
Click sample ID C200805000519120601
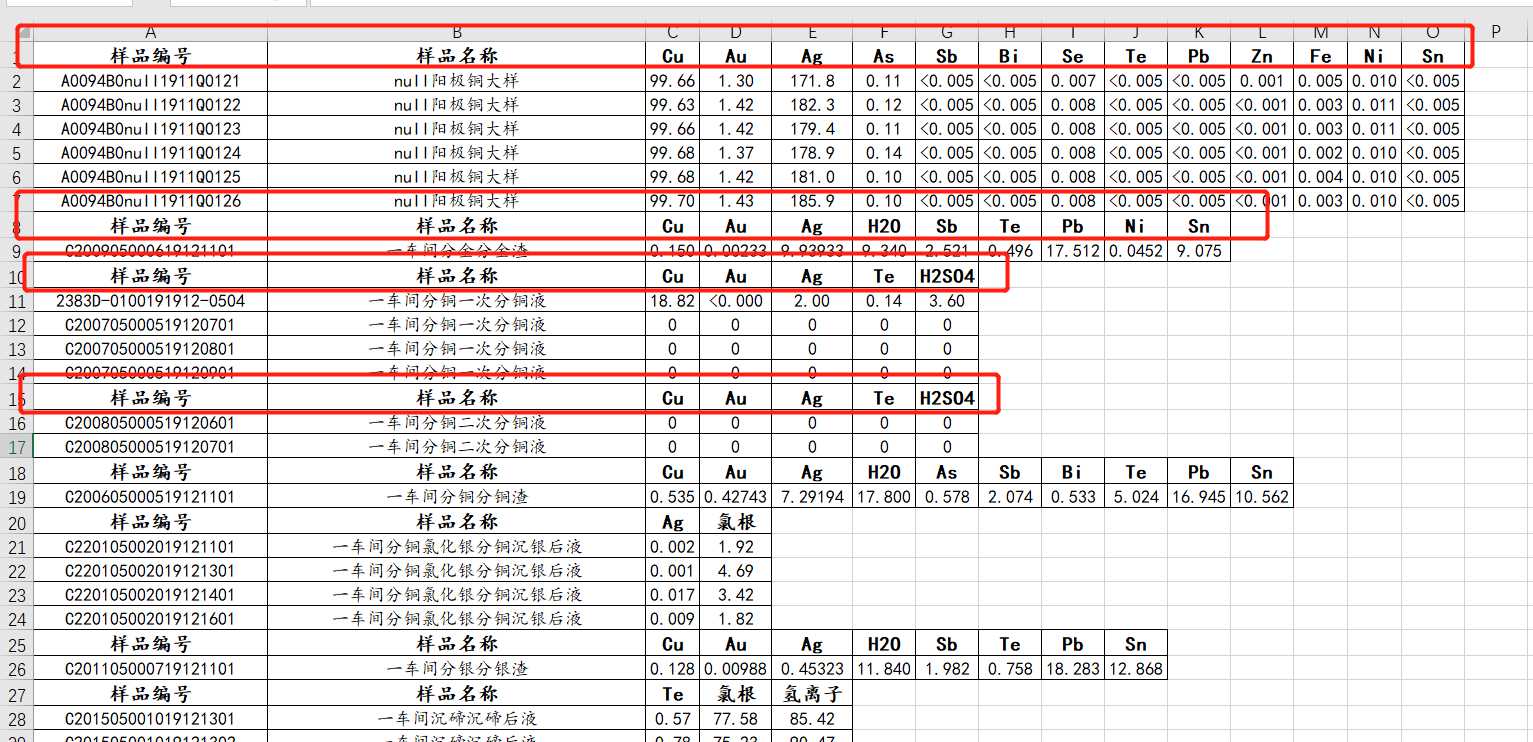(150, 423)
